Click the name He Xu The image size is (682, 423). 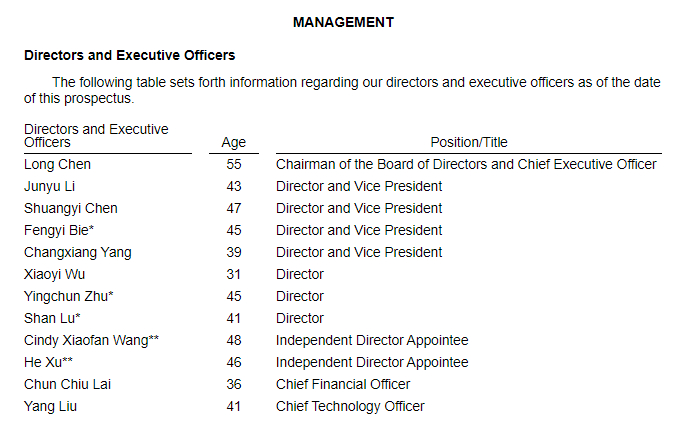45,362
